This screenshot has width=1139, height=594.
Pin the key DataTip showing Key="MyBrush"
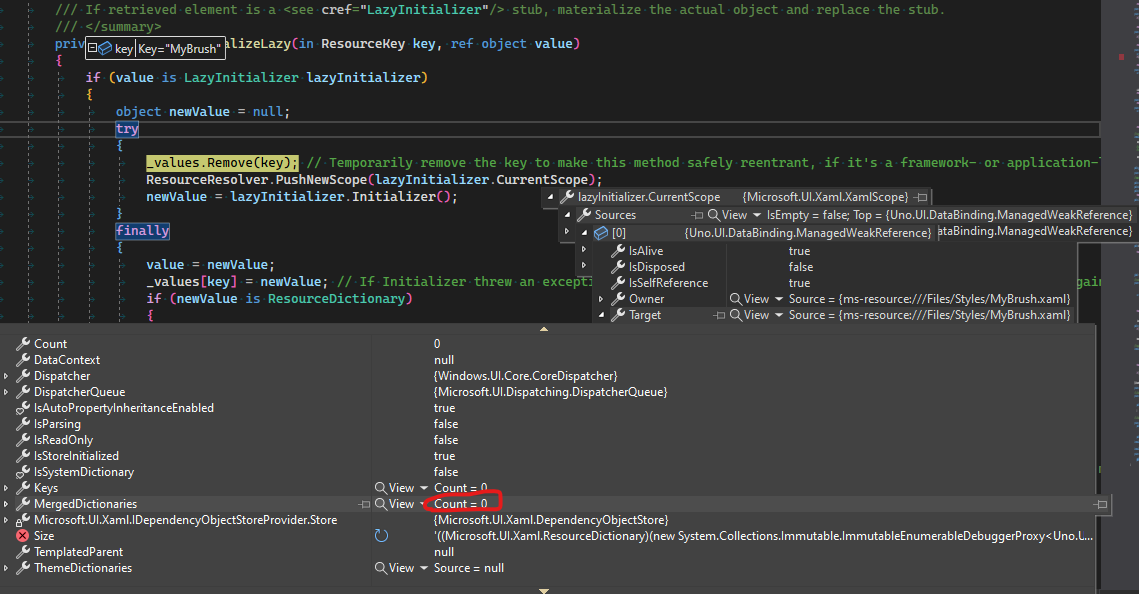pos(93,47)
